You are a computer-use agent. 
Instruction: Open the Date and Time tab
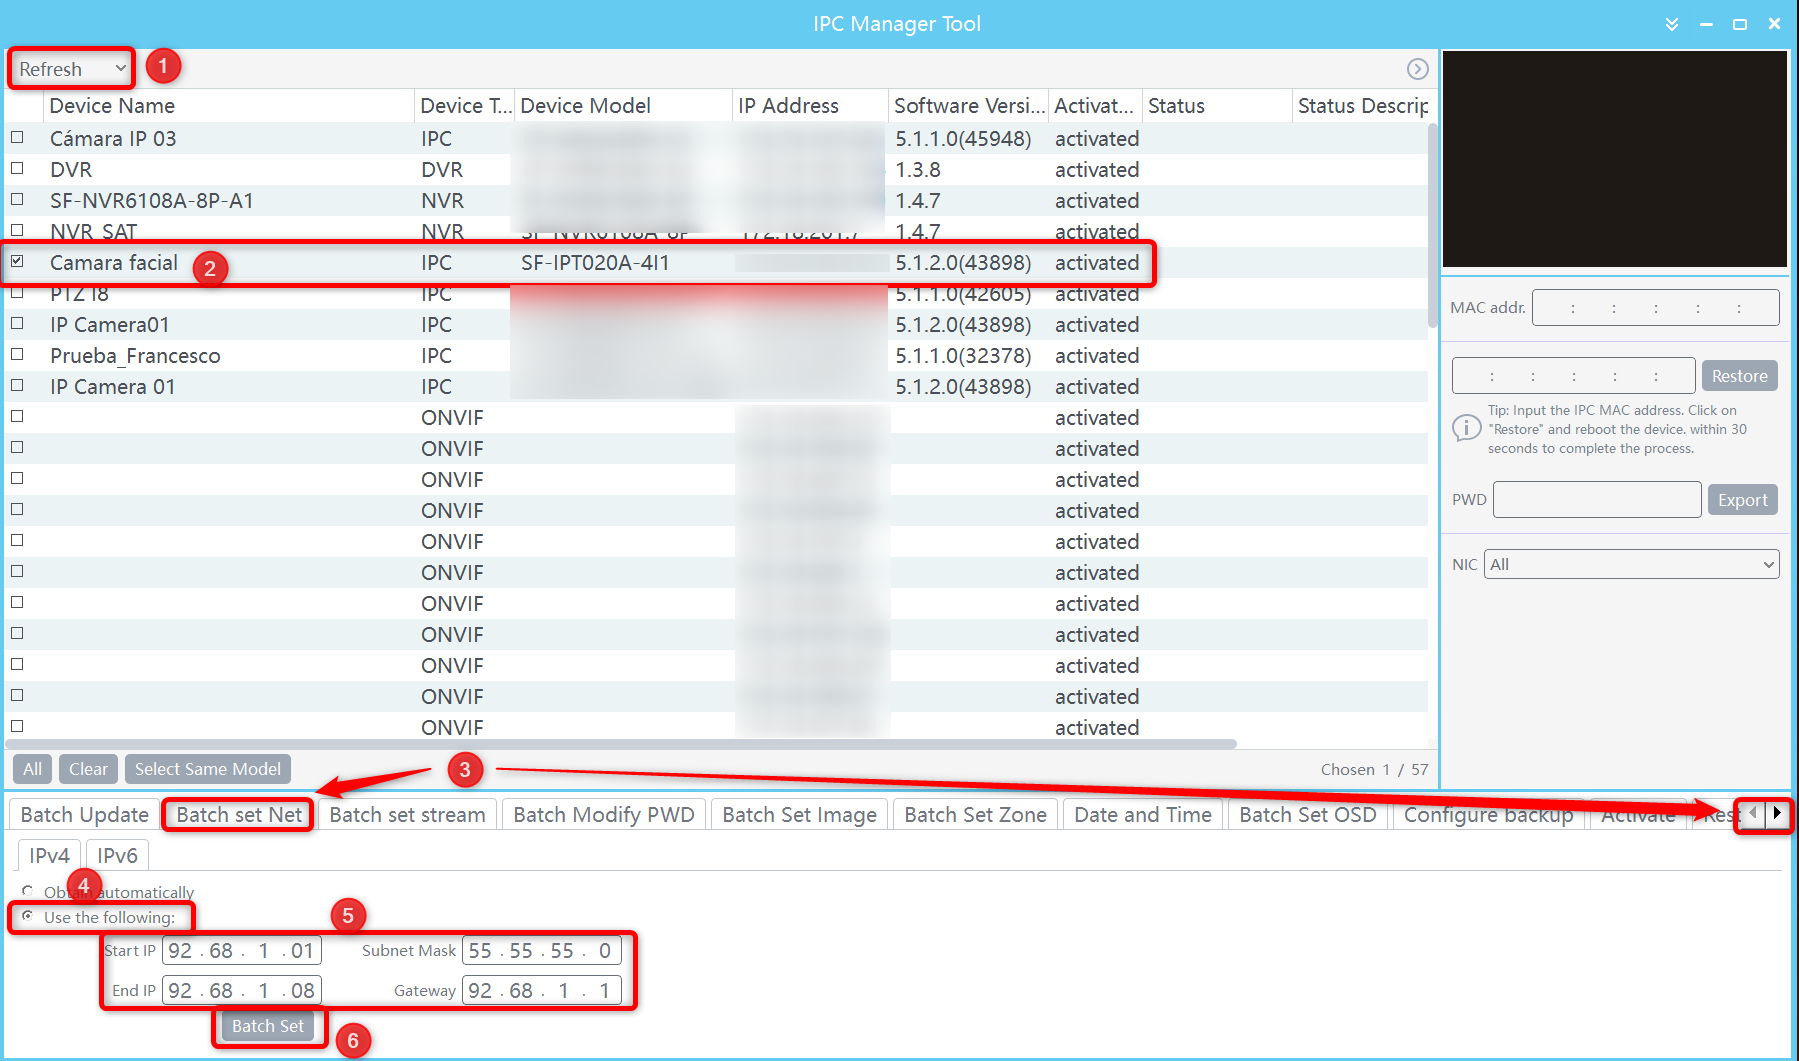[x=1142, y=814]
